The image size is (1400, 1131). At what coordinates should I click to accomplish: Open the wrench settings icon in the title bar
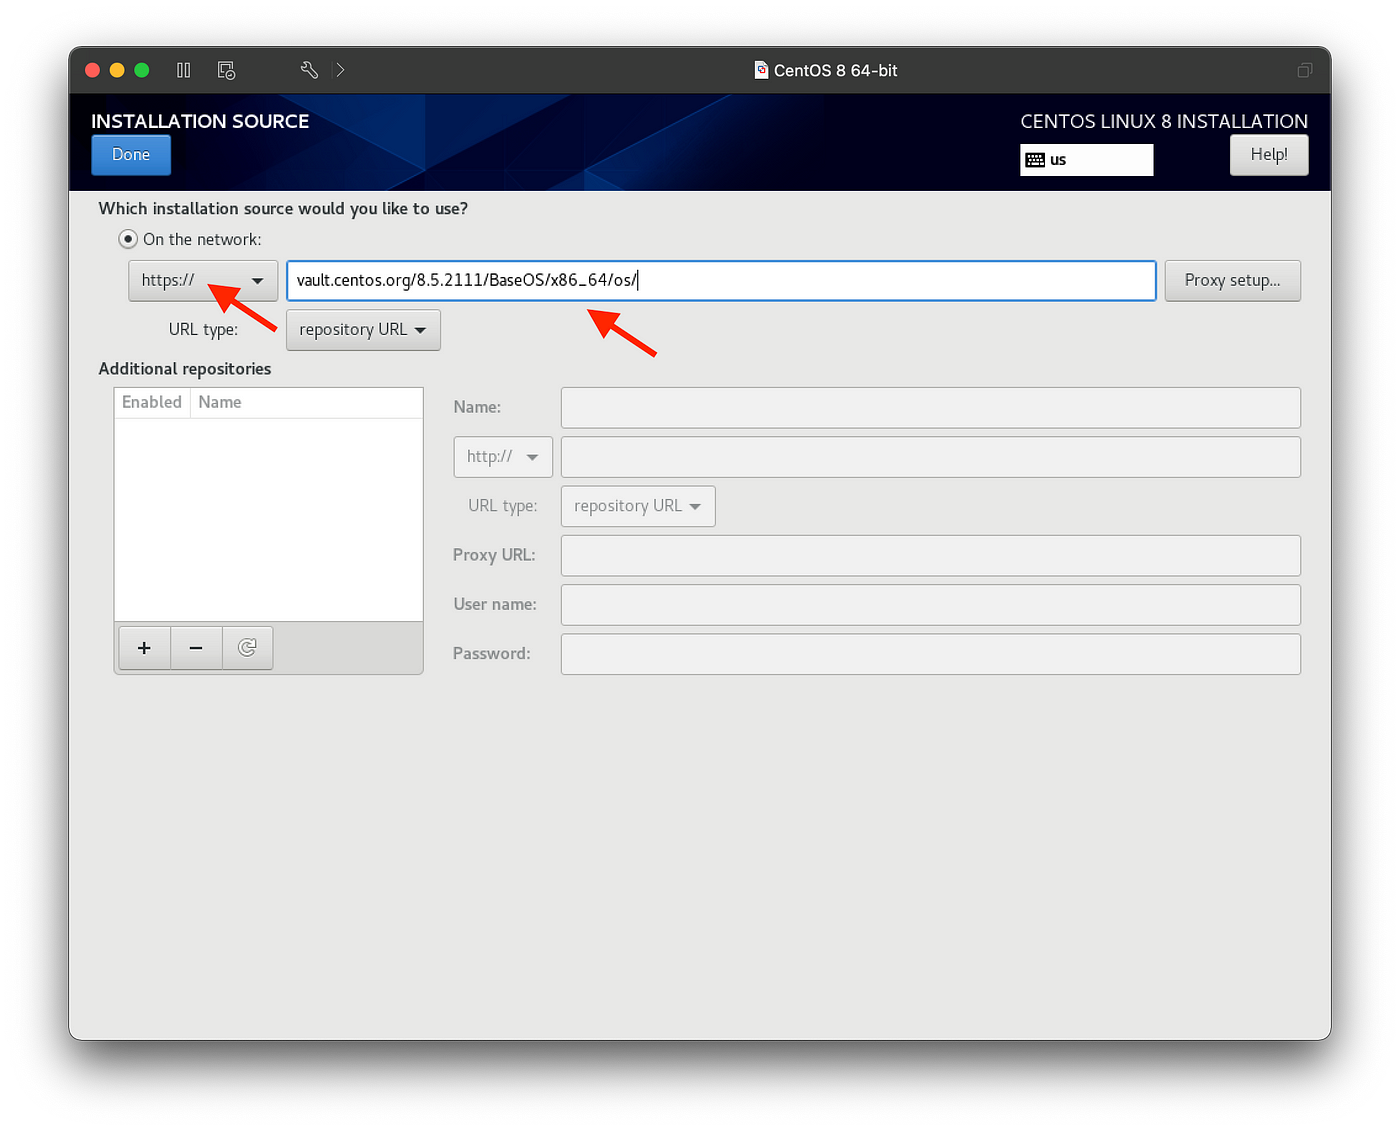309,70
